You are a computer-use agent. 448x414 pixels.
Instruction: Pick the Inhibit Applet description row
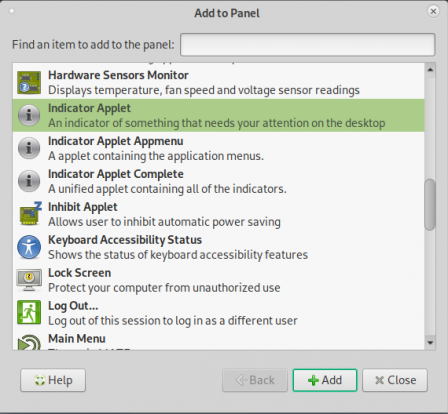click(x=164, y=222)
